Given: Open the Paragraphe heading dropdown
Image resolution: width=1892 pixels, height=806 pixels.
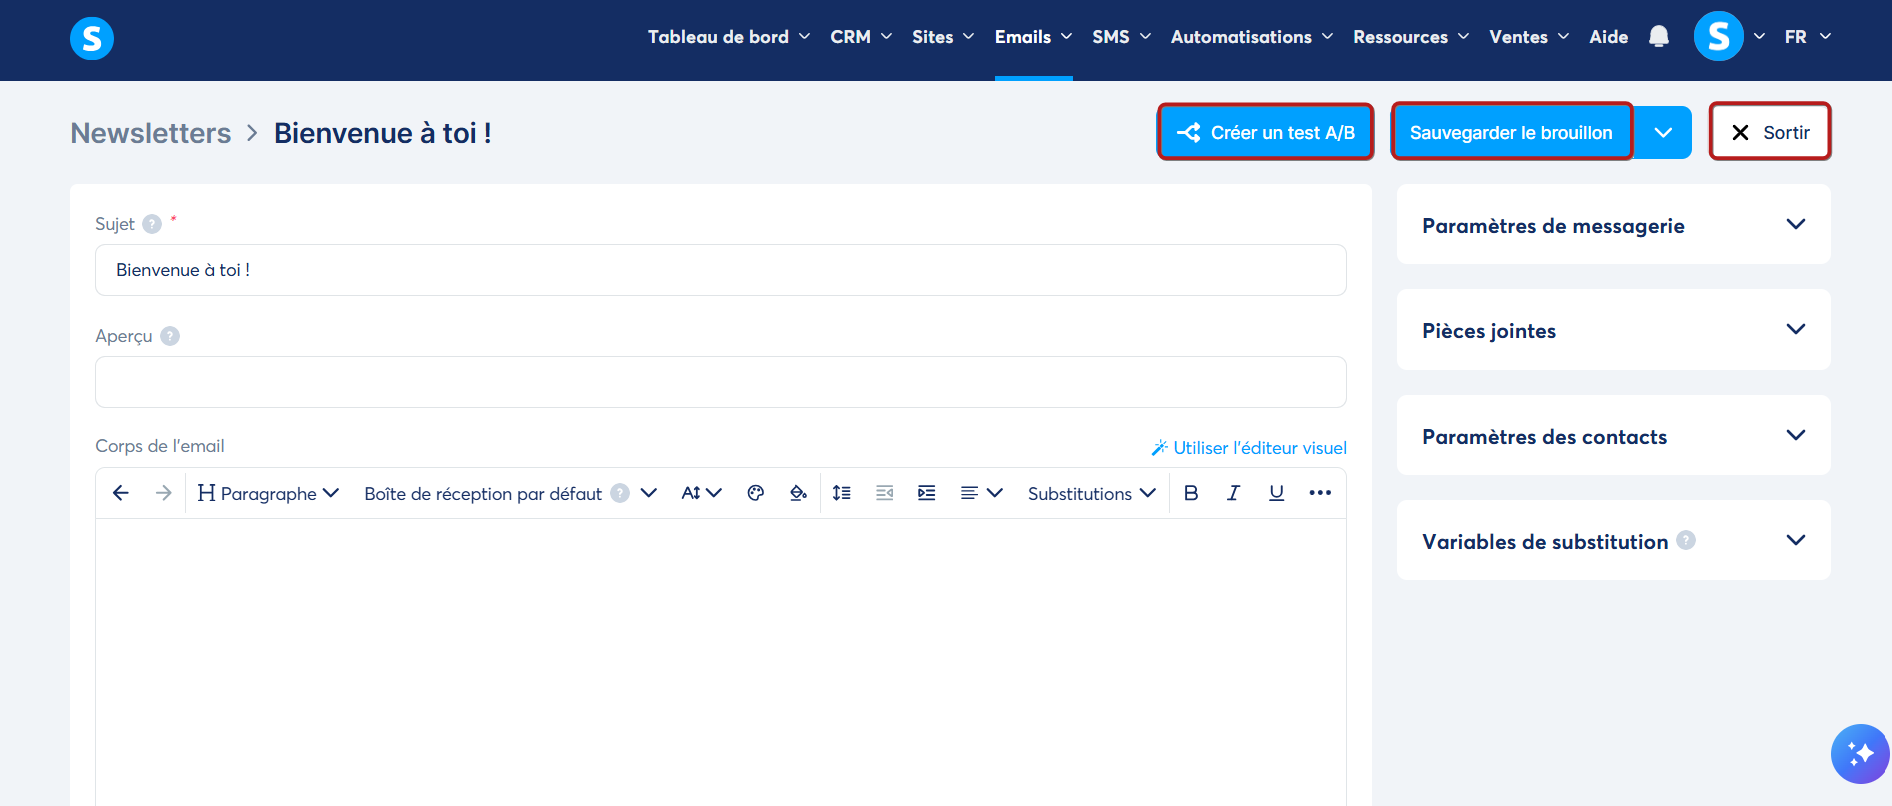Looking at the screenshot, I should [x=268, y=493].
